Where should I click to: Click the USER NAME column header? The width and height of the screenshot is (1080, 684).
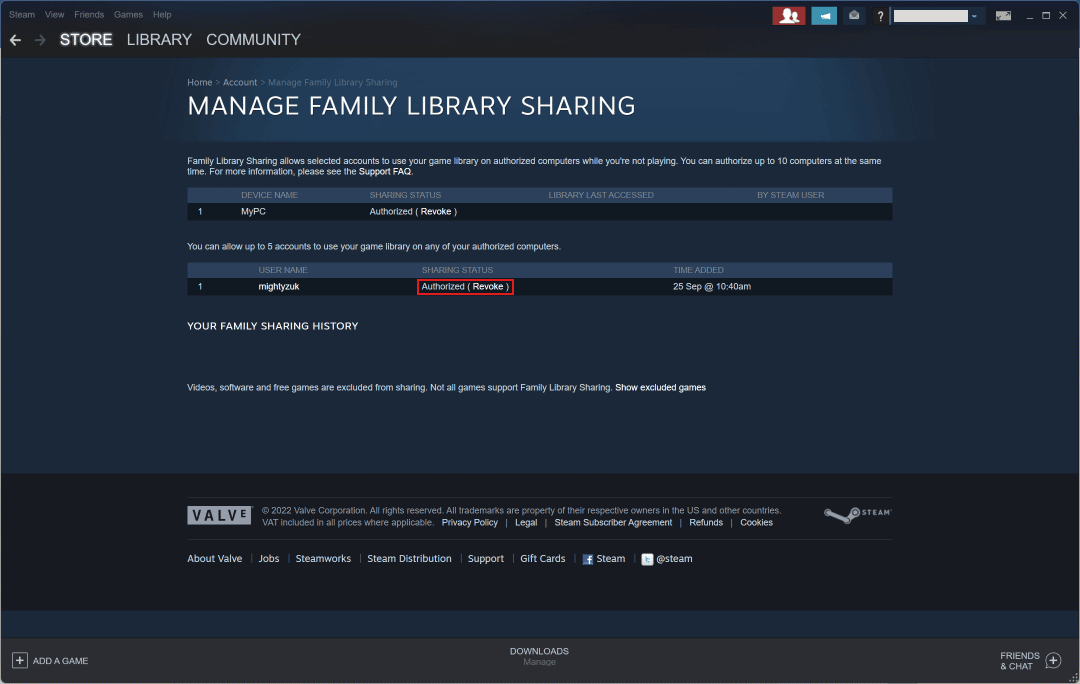coord(283,270)
